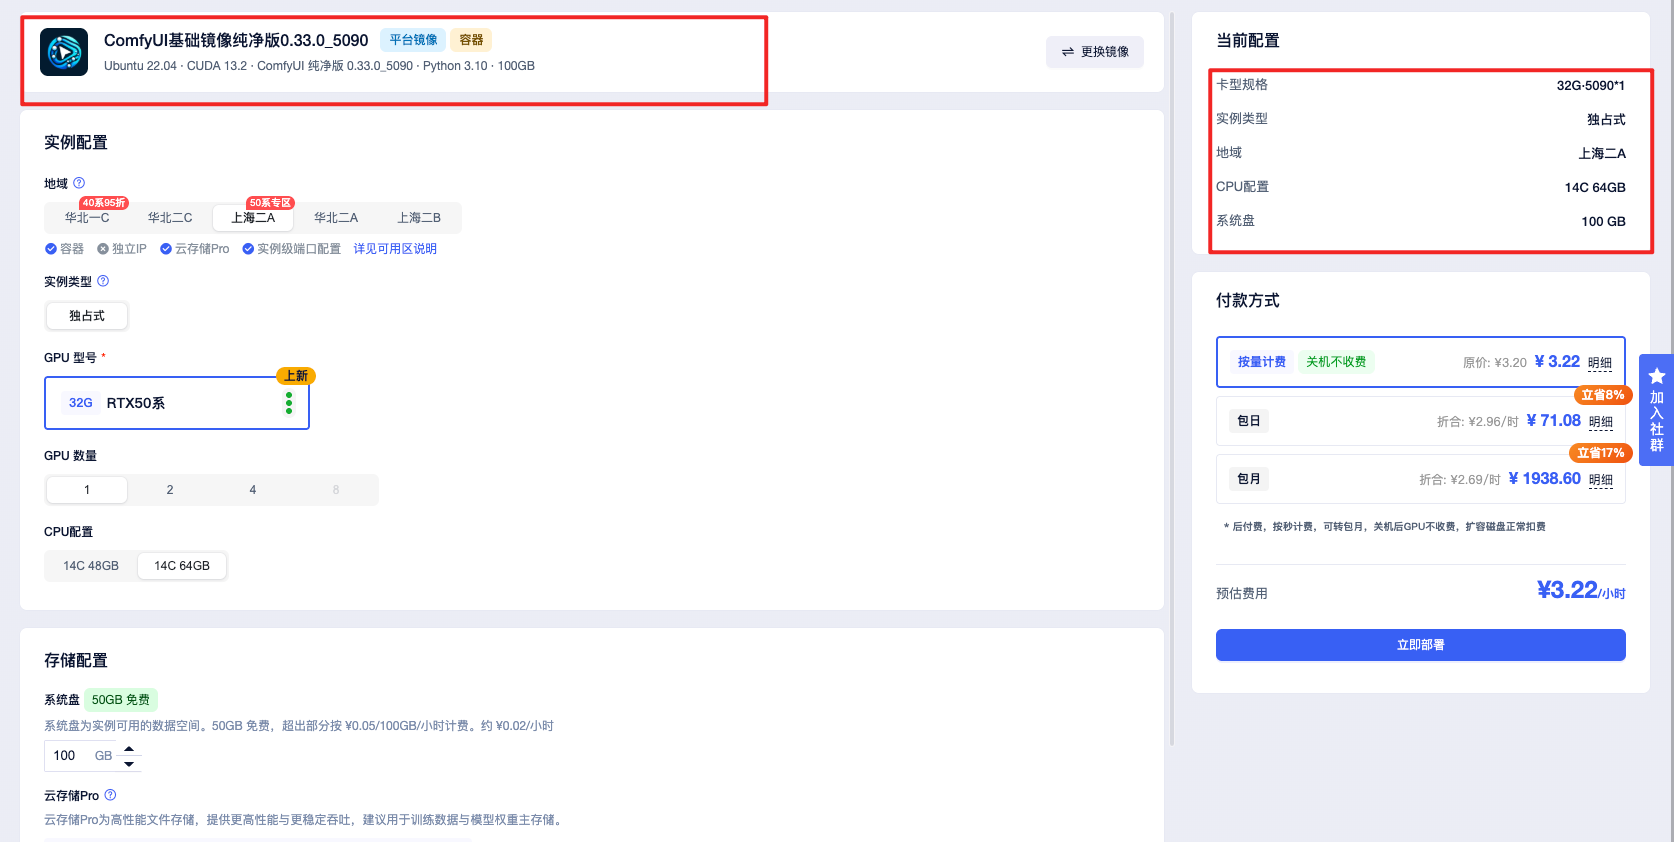Click the 云存储Pro help question icon
This screenshot has width=1674, height=842.
110,795
